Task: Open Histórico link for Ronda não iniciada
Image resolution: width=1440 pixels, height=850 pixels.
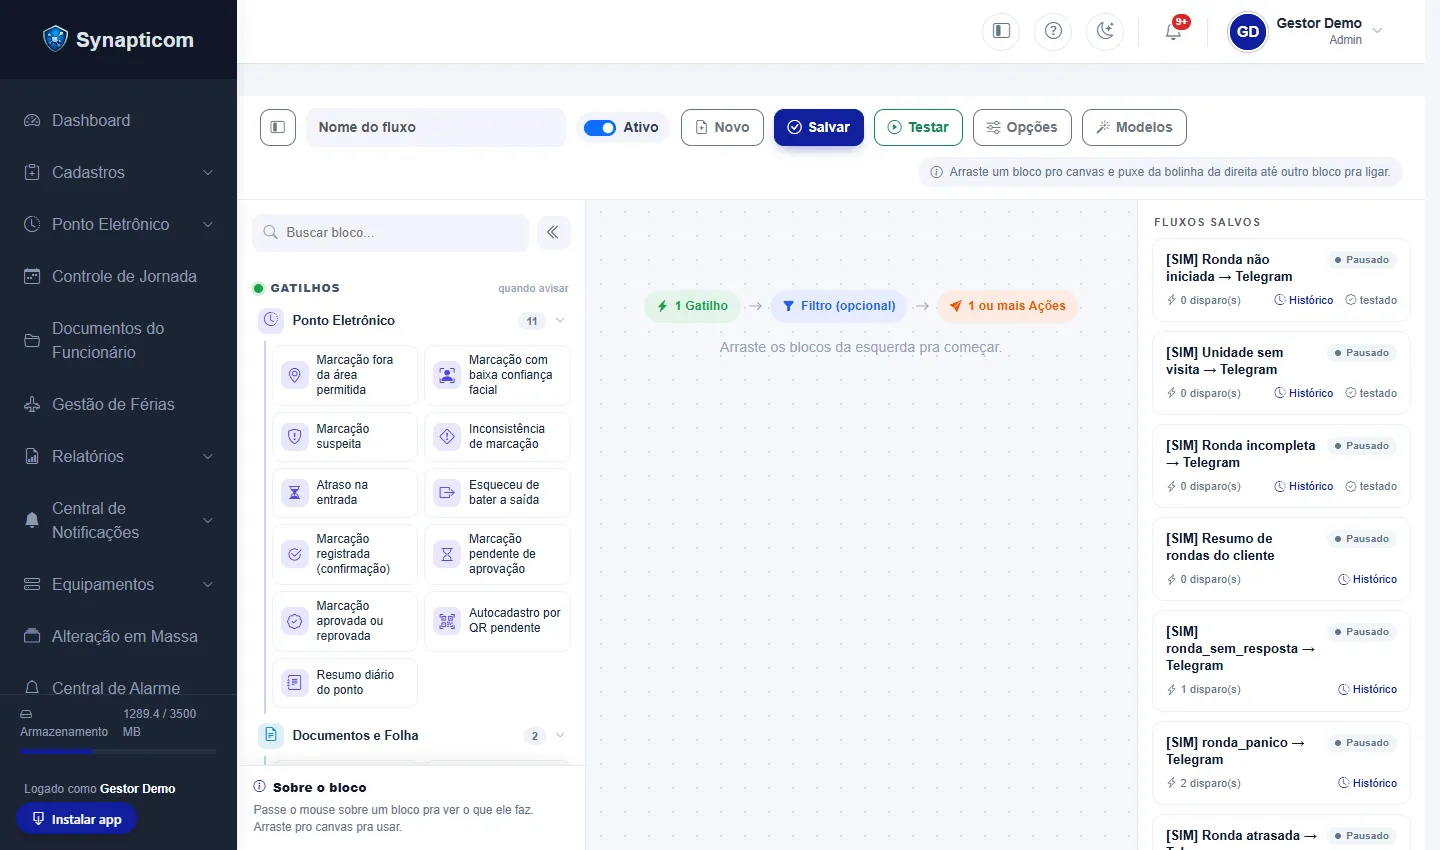Action: pyautogui.click(x=1304, y=300)
